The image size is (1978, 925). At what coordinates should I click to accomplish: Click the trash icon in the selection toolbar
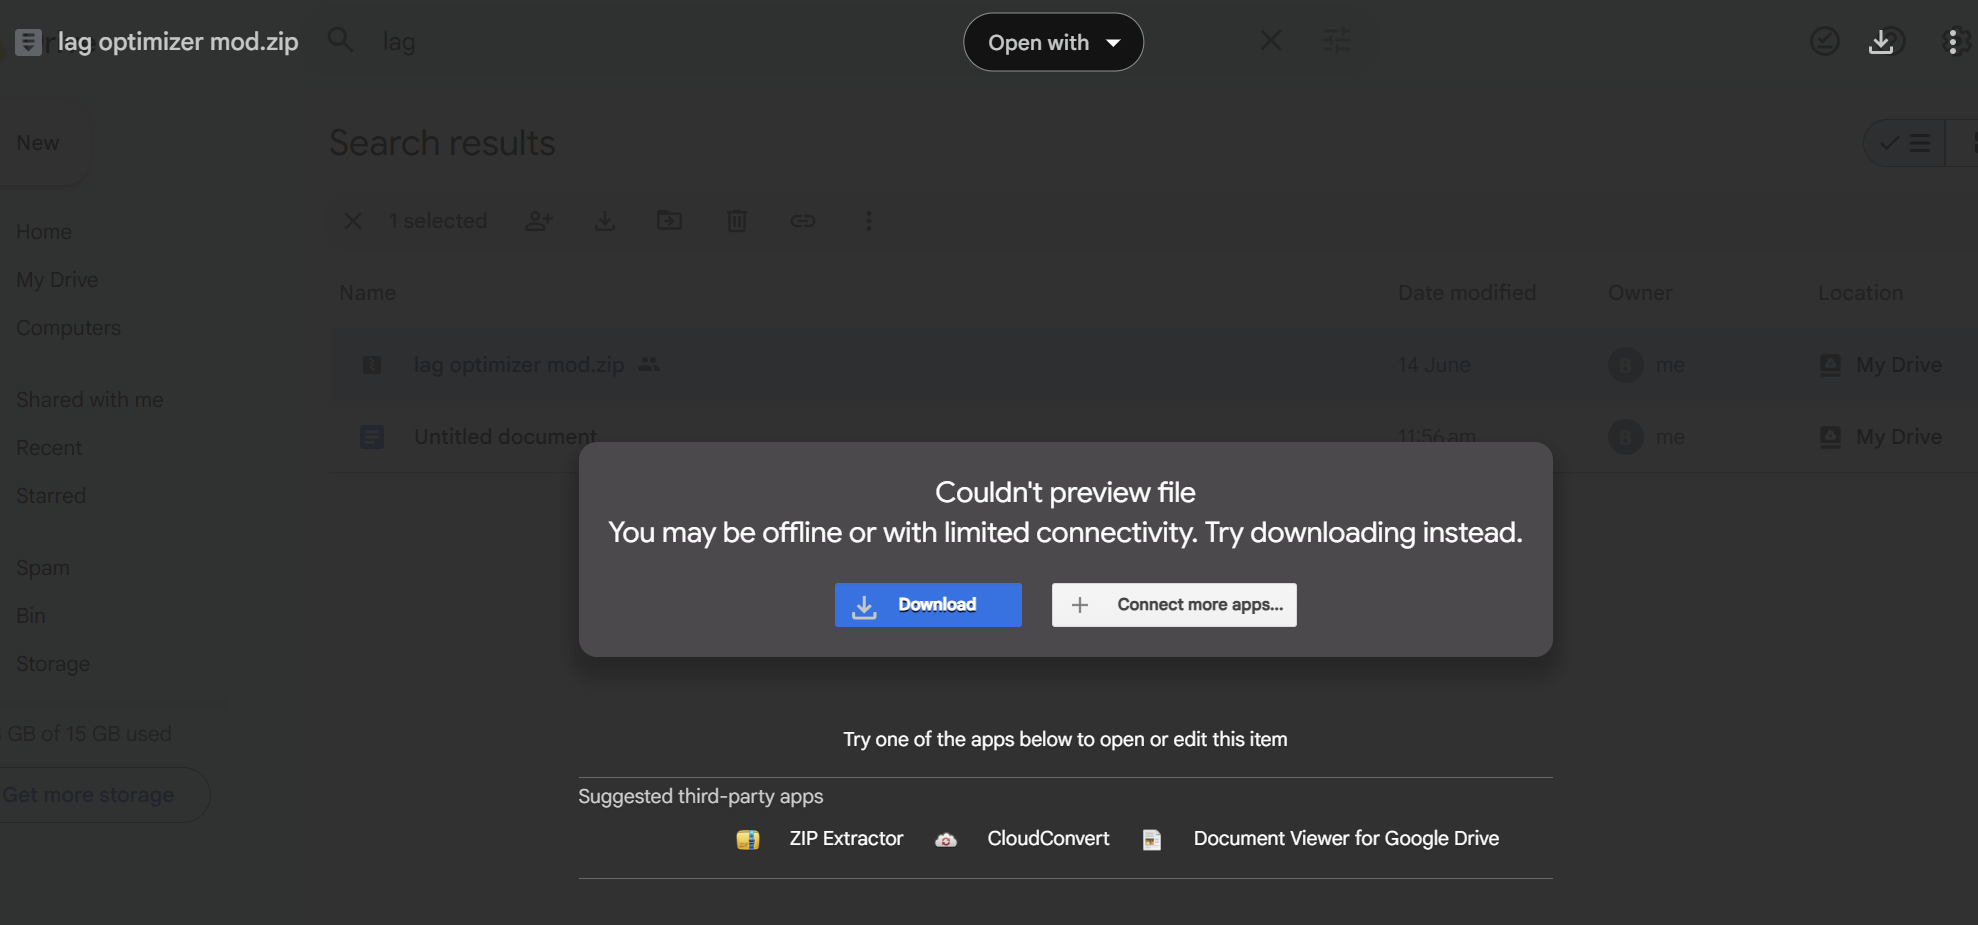pyautogui.click(x=737, y=221)
